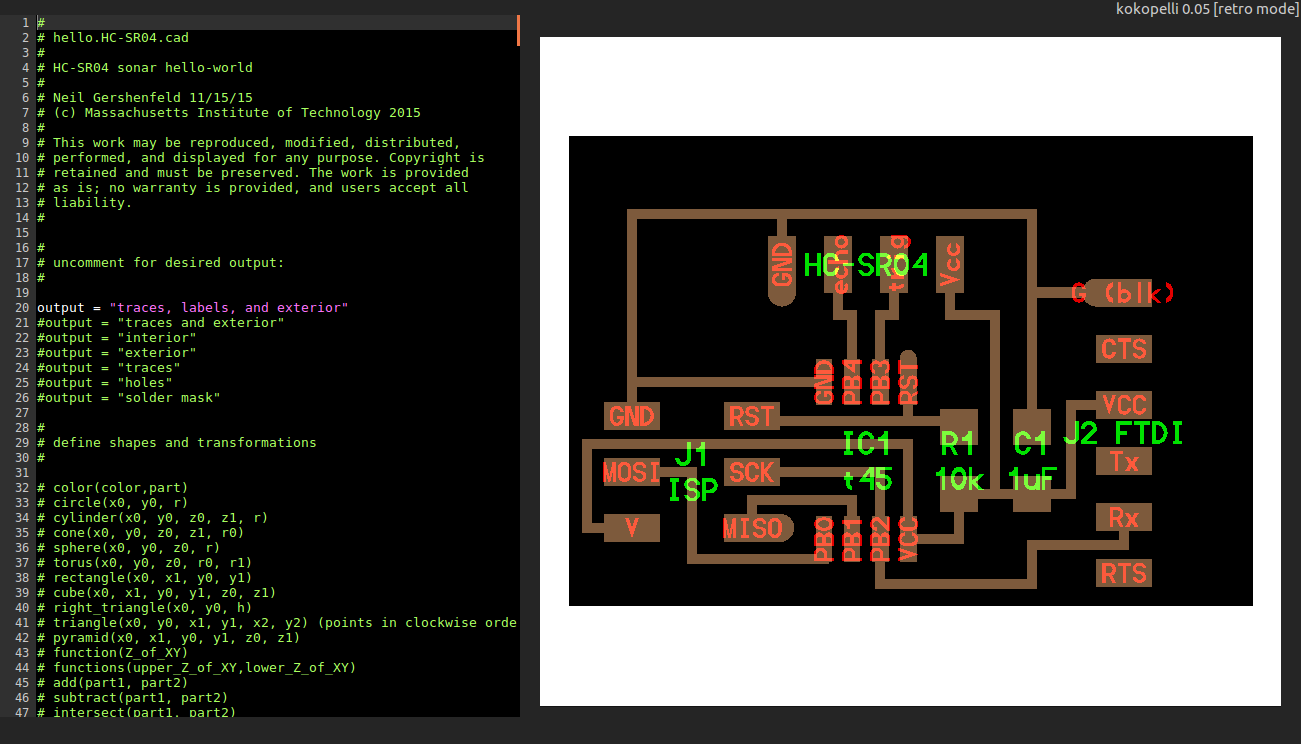Viewport: 1301px width, 744px height.
Task: Click the RST pad on ISP header
Action: click(751, 415)
